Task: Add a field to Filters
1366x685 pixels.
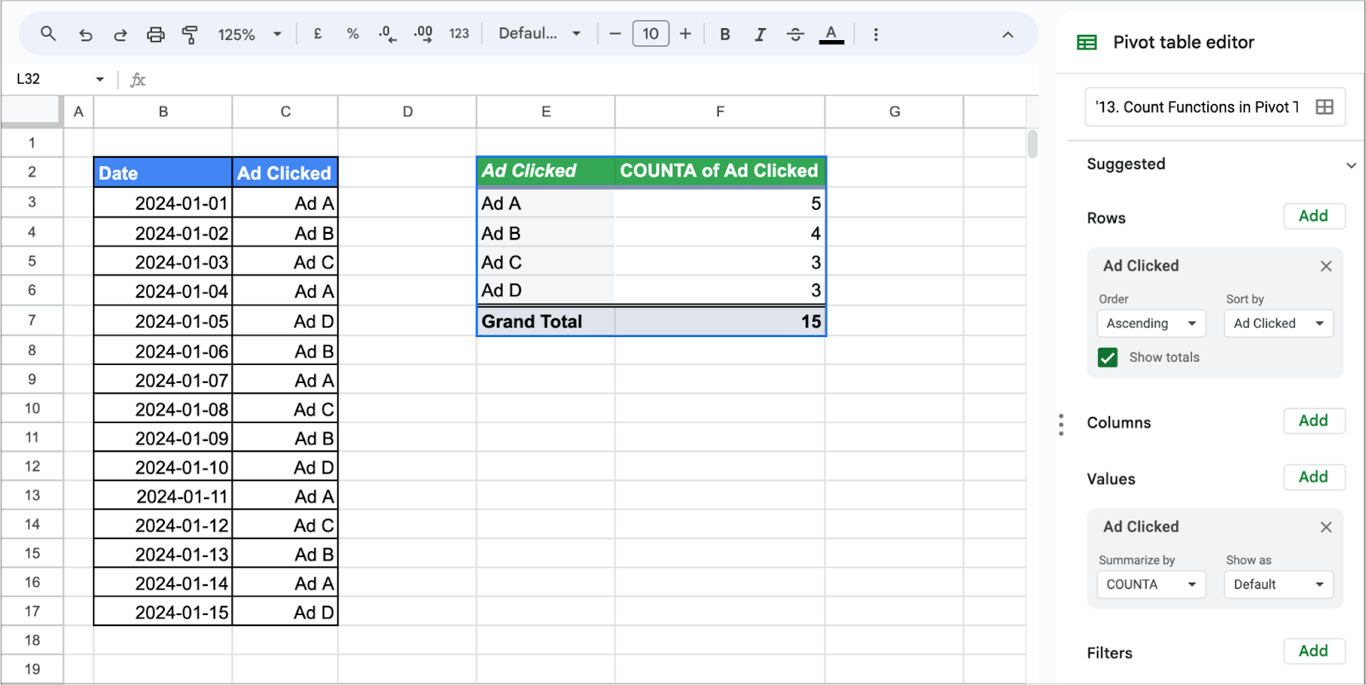Action: [x=1313, y=651]
